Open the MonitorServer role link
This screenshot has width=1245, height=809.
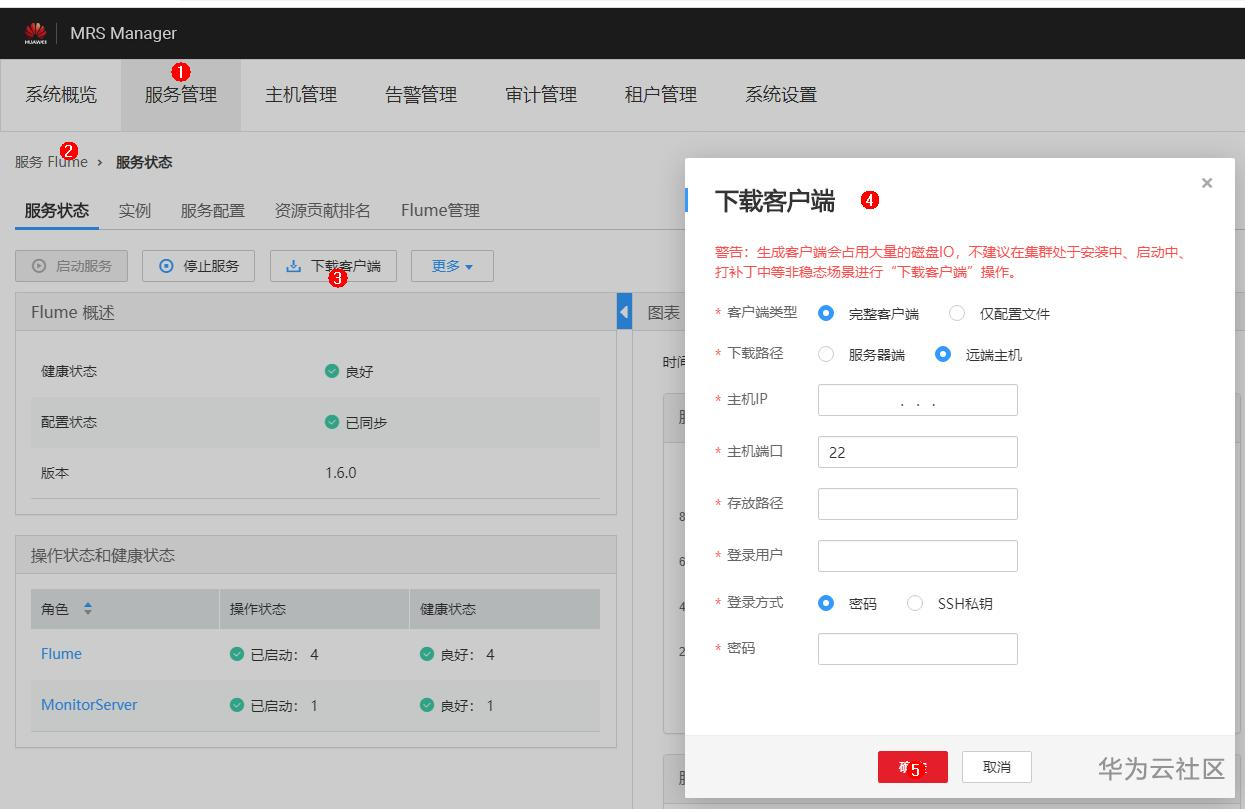pos(89,704)
